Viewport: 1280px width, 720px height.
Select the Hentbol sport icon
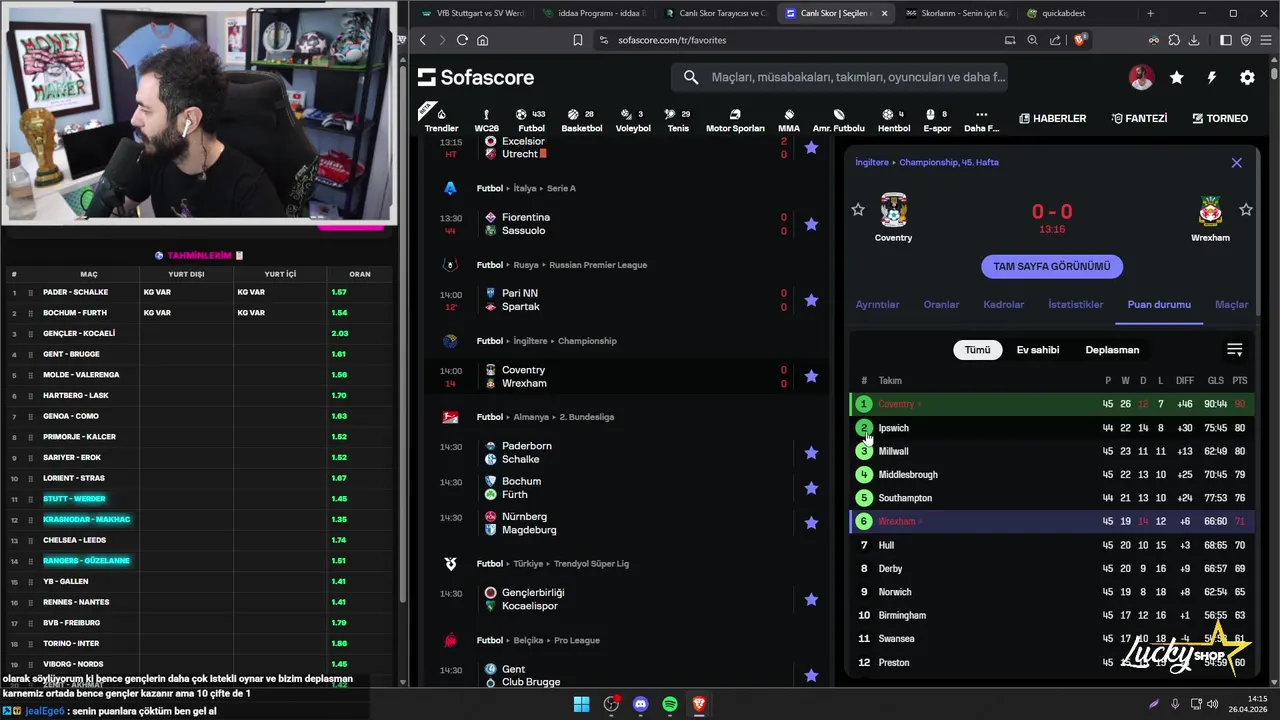point(893,120)
